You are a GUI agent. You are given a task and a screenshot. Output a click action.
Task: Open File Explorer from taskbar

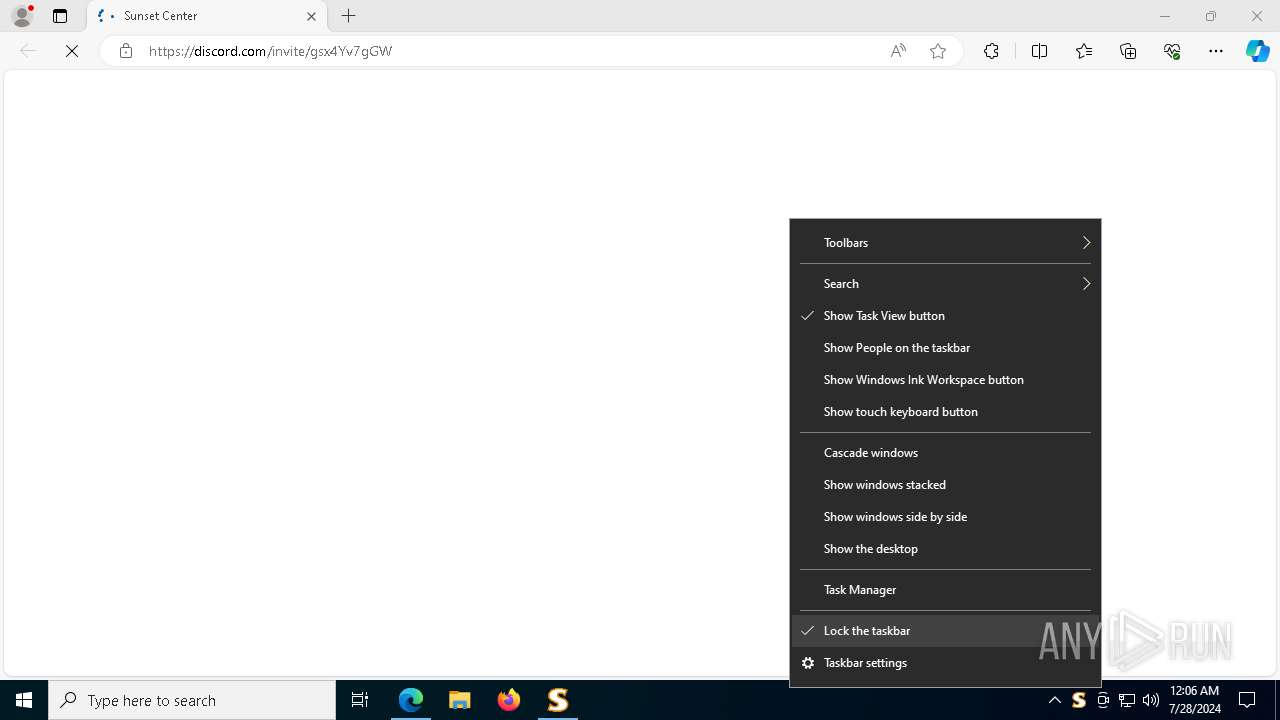460,700
